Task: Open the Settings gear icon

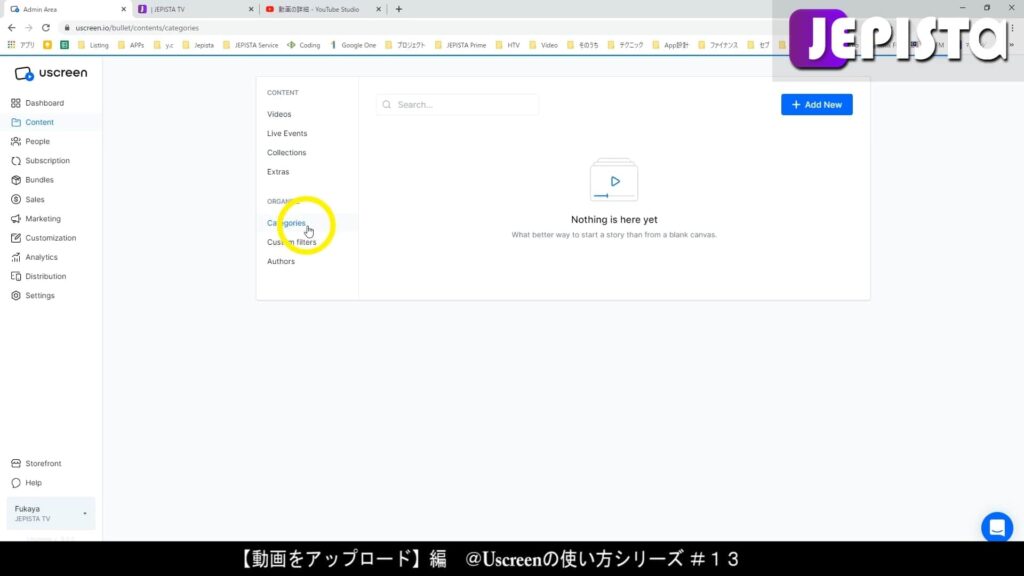Action: click(x=16, y=296)
